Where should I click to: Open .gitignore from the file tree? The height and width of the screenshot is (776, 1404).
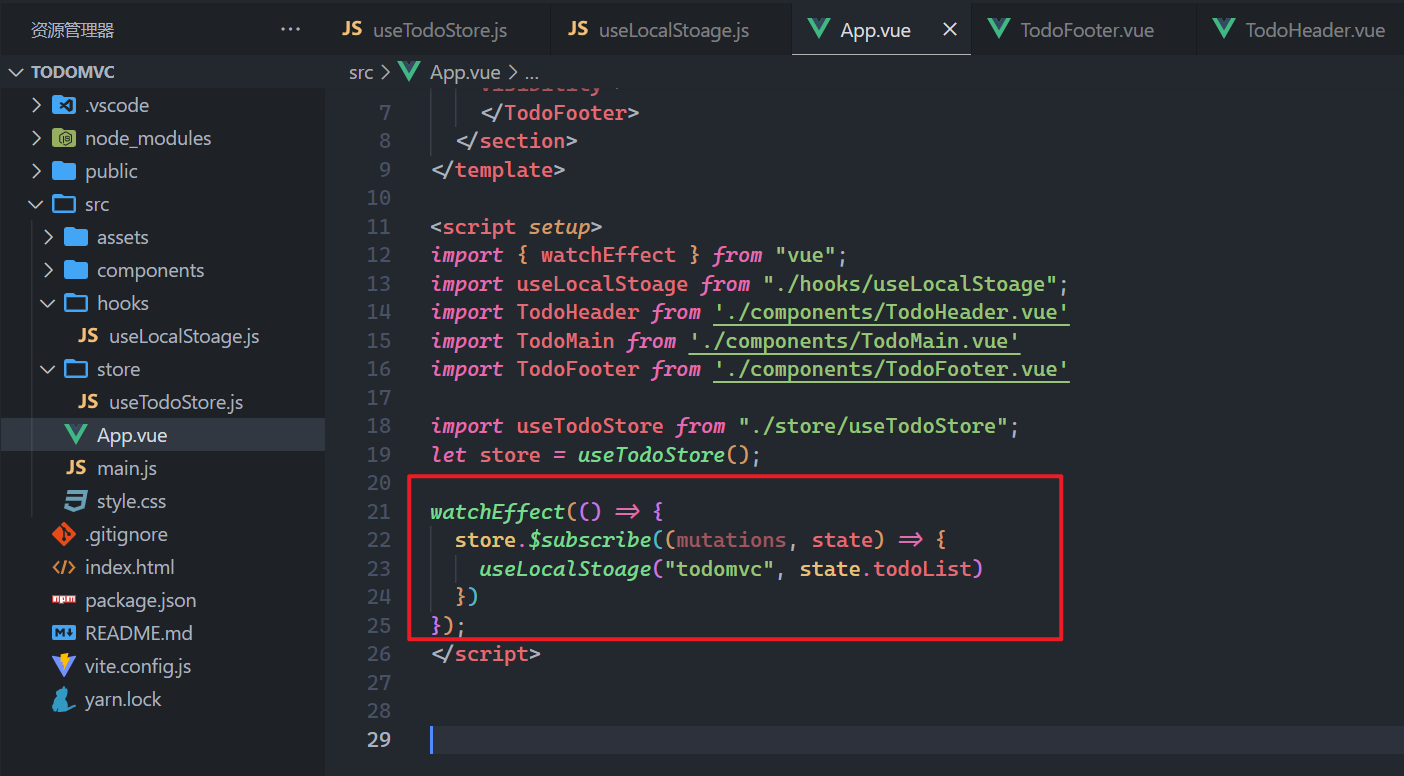point(126,535)
